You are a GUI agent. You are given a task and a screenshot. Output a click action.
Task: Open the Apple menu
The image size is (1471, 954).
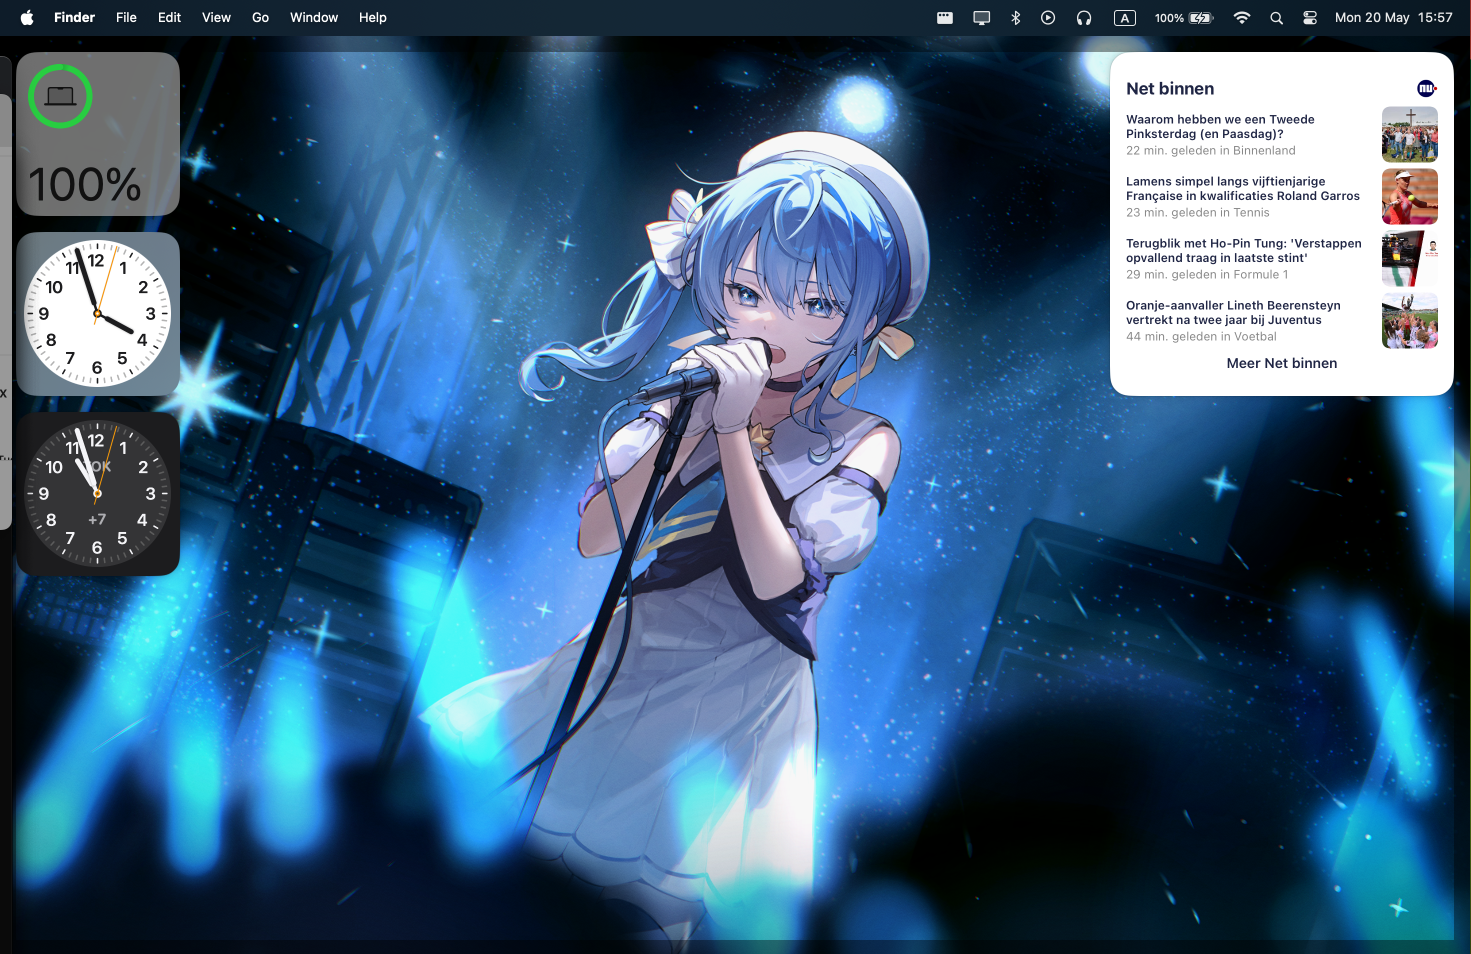click(x=27, y=17)
